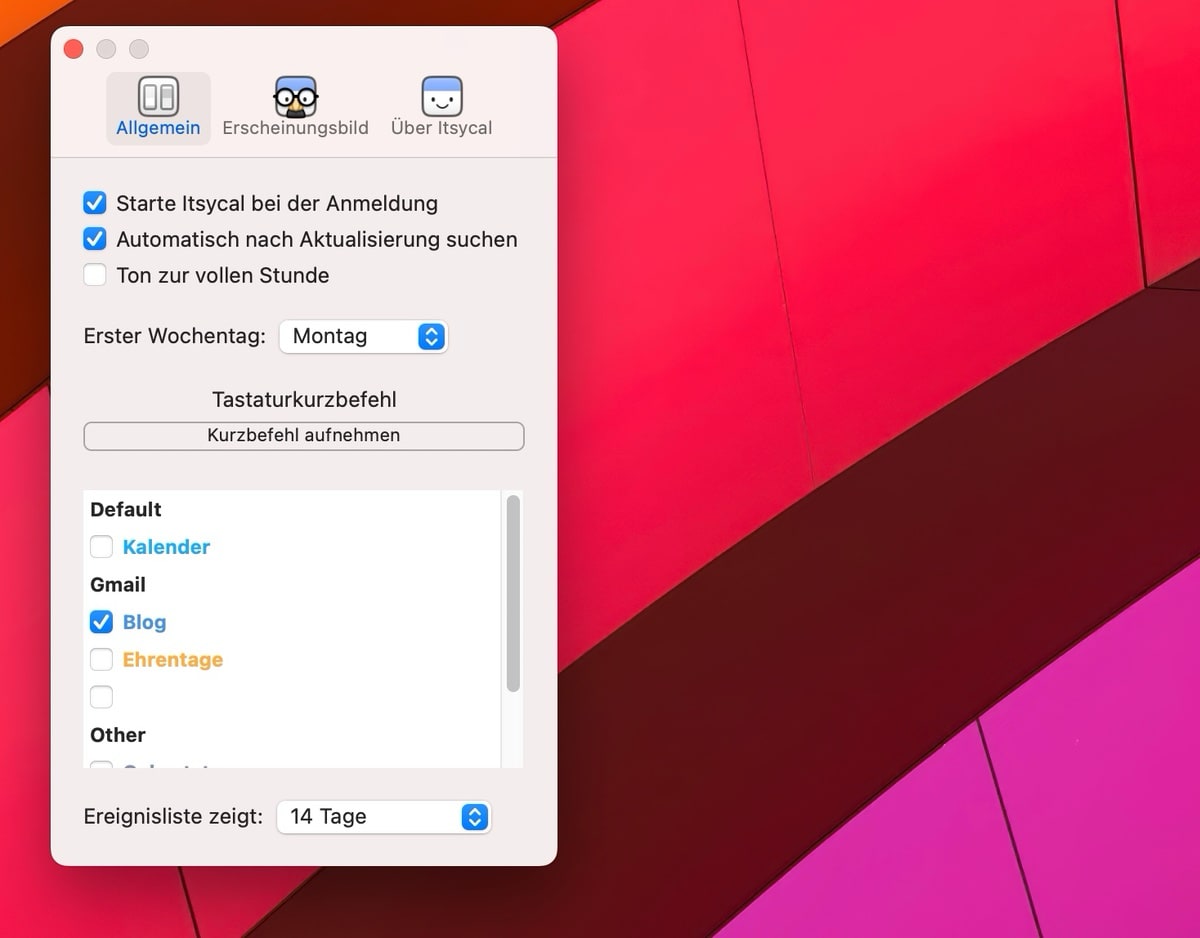The height and width of the screenshot is (938, 1200).
Task: Click the blue arrows on Montag popup
Action: [x=431, y=337]
